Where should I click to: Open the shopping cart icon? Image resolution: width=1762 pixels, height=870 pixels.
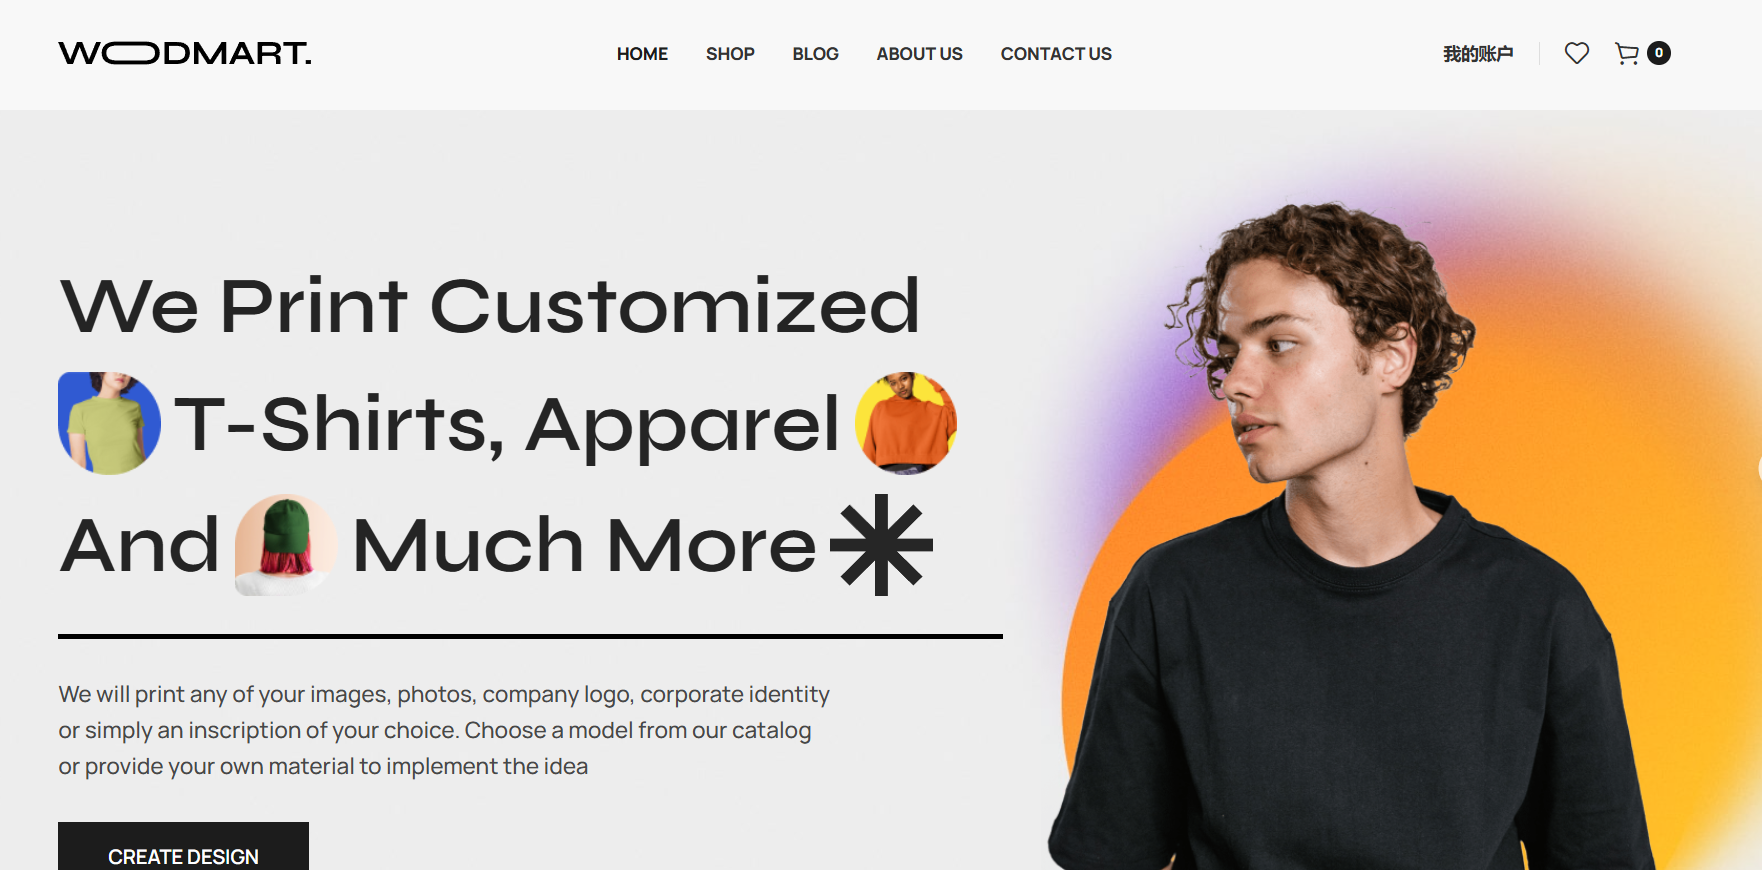(x=1627, y=54)
